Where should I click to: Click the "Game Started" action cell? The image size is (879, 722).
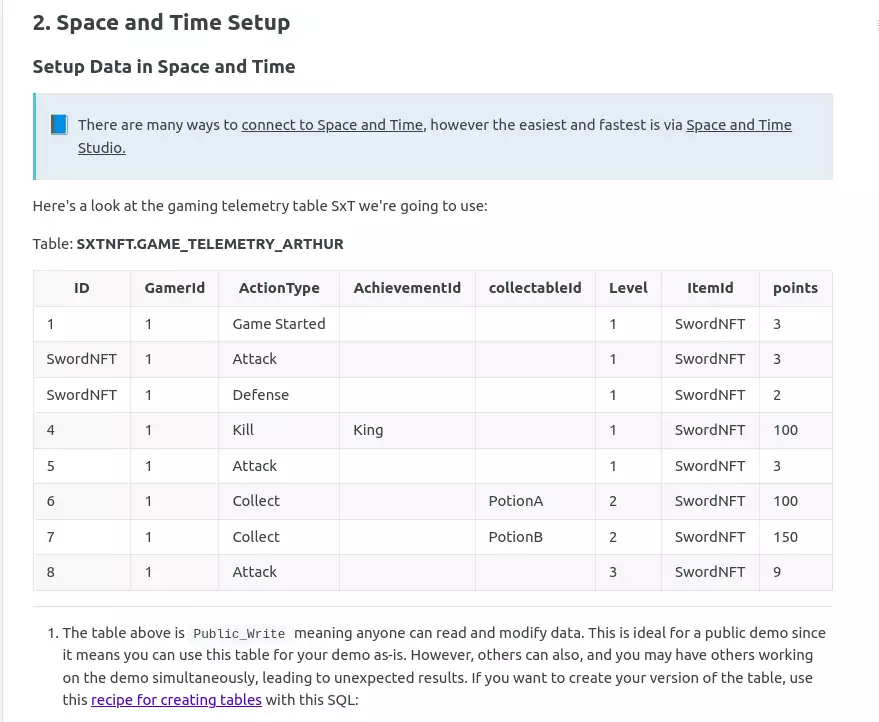click(x=279, y=324)
